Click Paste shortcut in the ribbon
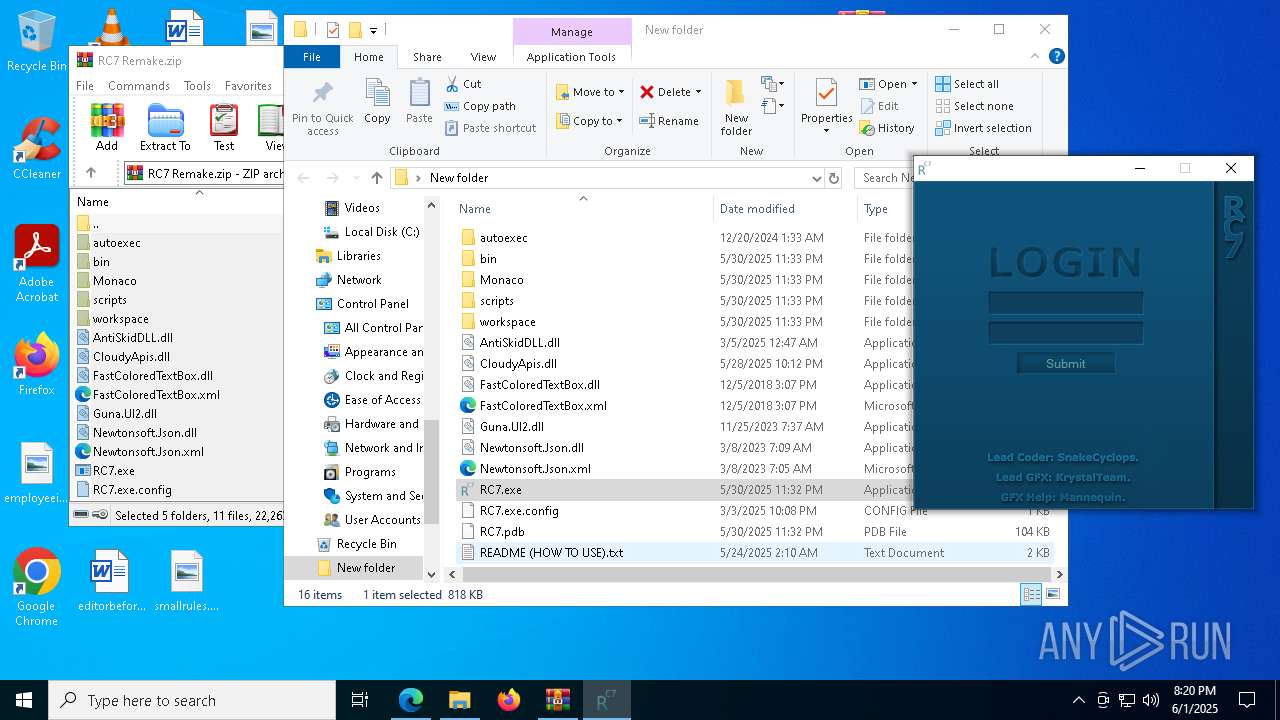 tap(490, 128)
